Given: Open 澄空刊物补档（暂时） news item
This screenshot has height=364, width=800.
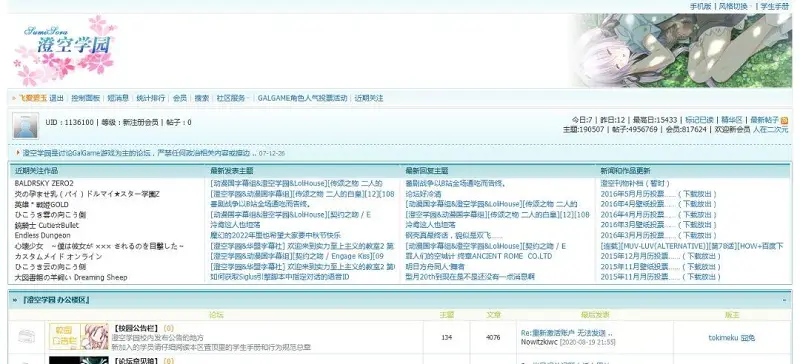Looking at the screenshot, I should pos(635,183).
